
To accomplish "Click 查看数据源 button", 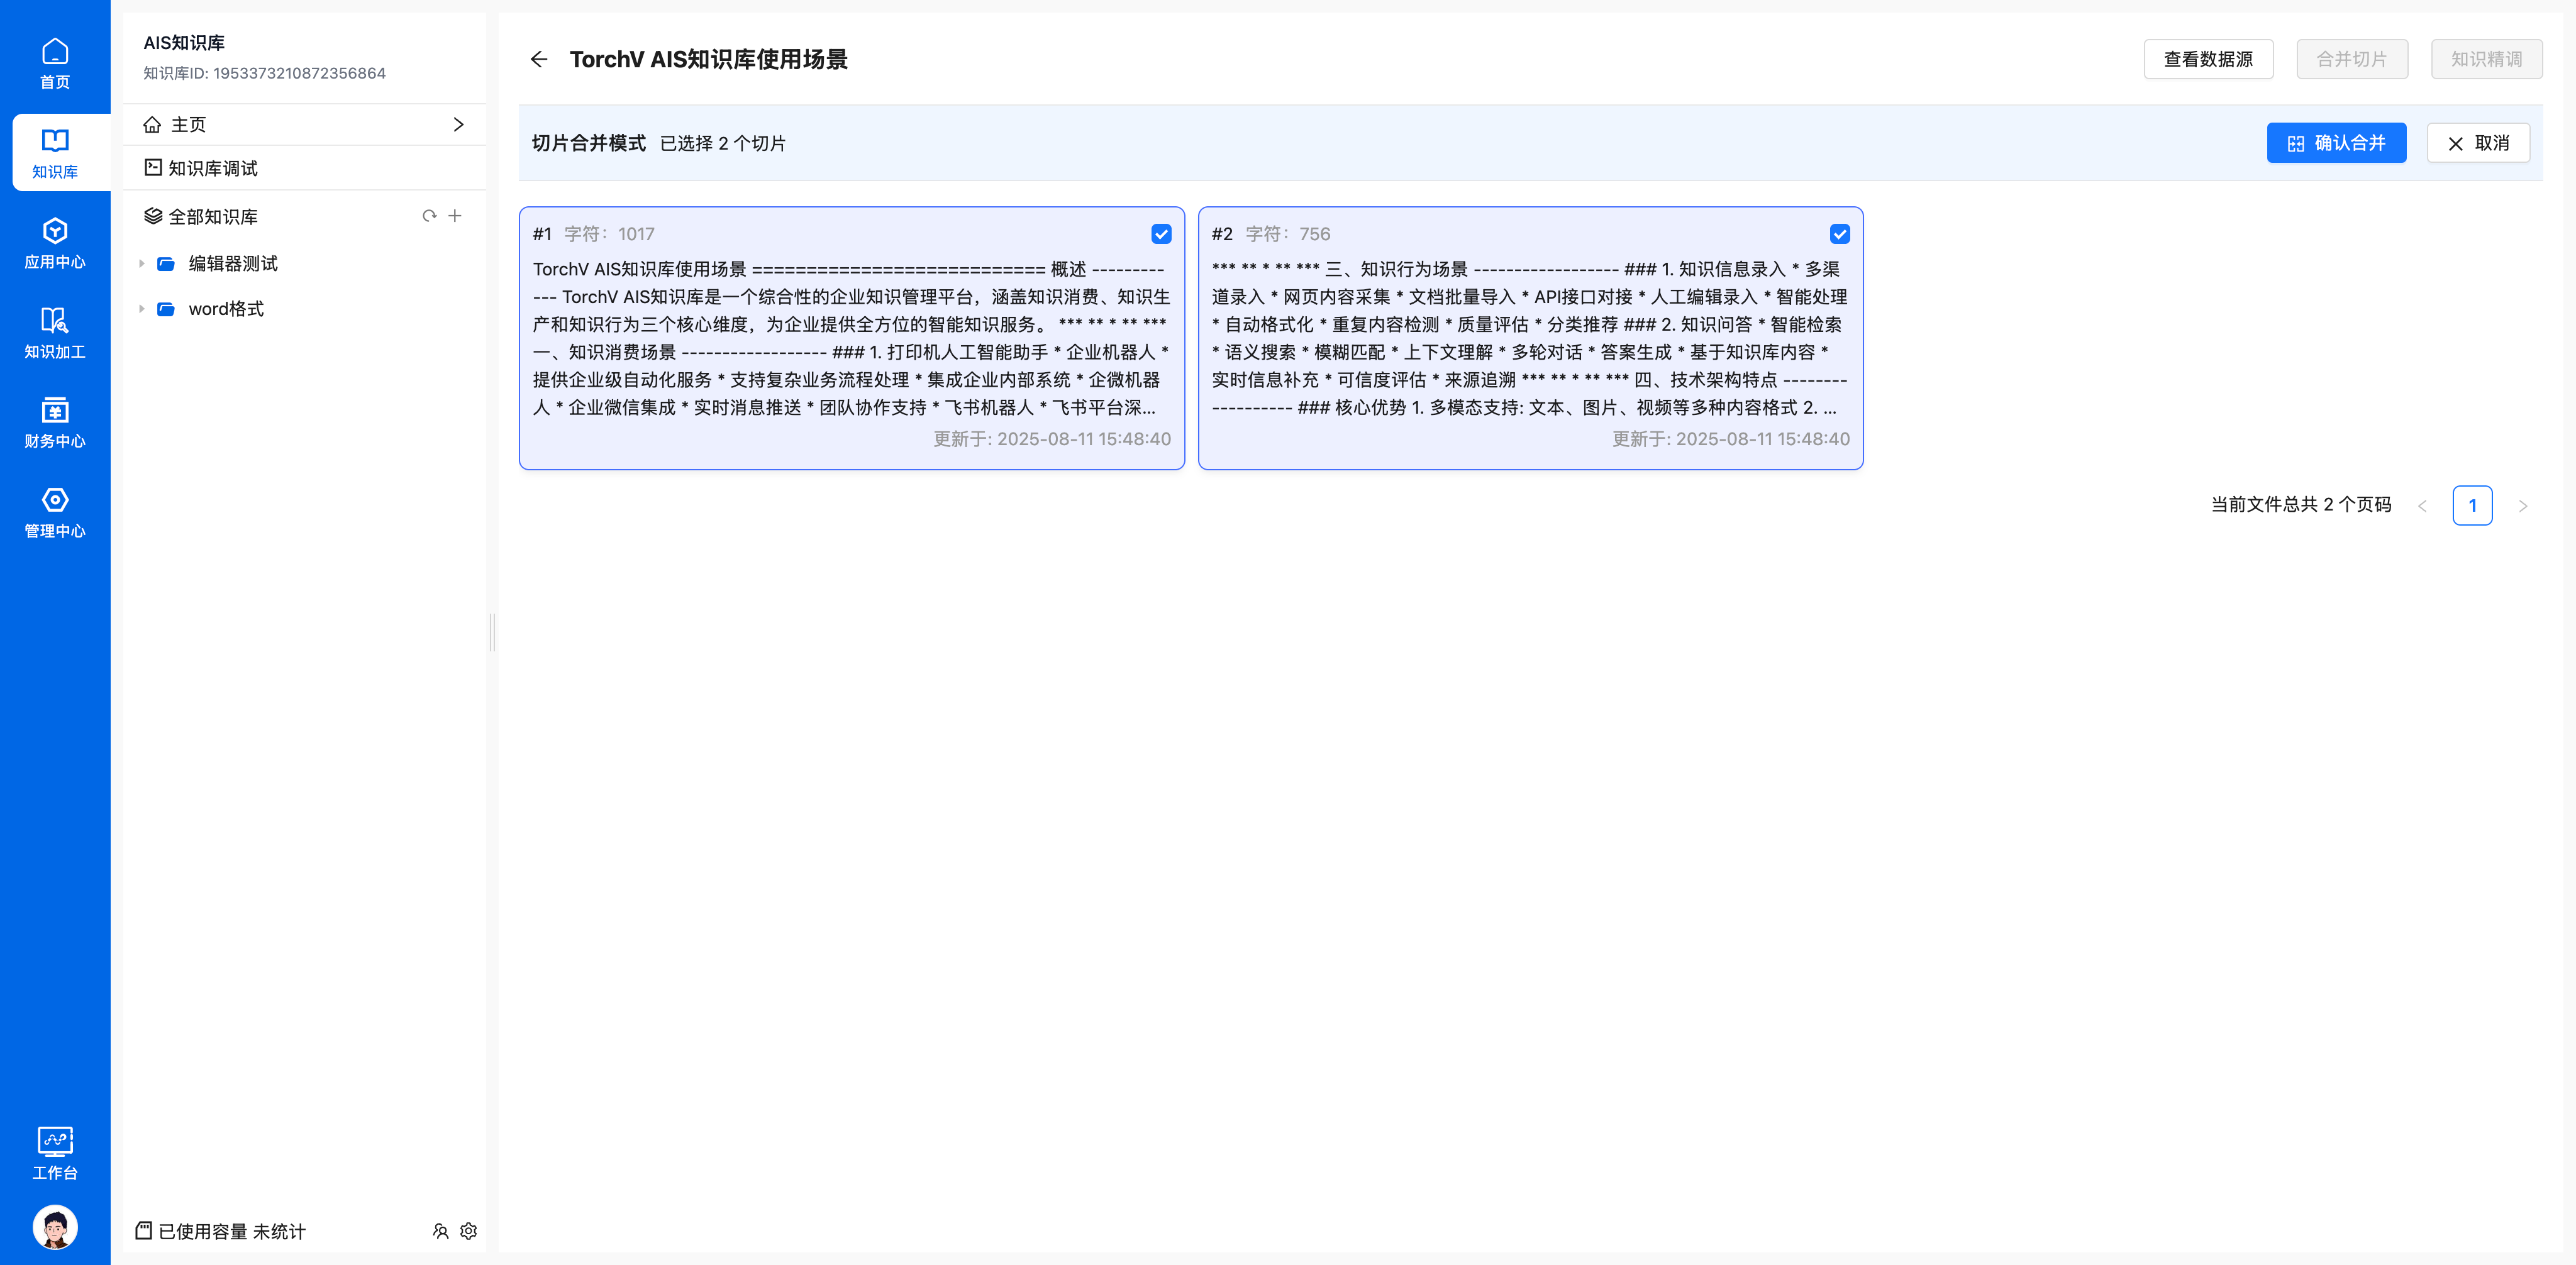I will [2208, 59].
